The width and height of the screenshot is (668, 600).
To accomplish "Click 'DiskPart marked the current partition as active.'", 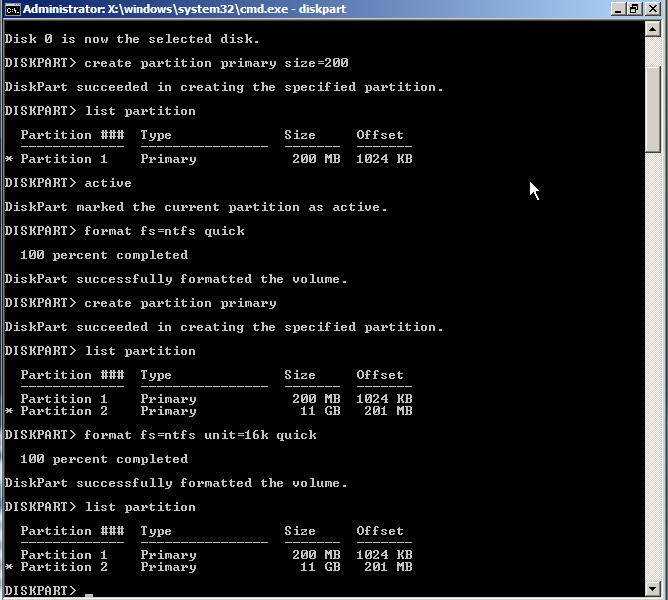I will pyautogui.click(x=196, y=207).
